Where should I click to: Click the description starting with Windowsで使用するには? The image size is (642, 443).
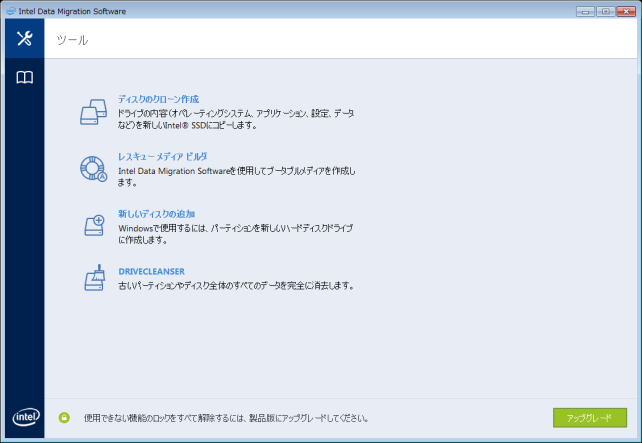tap(235, 234)
